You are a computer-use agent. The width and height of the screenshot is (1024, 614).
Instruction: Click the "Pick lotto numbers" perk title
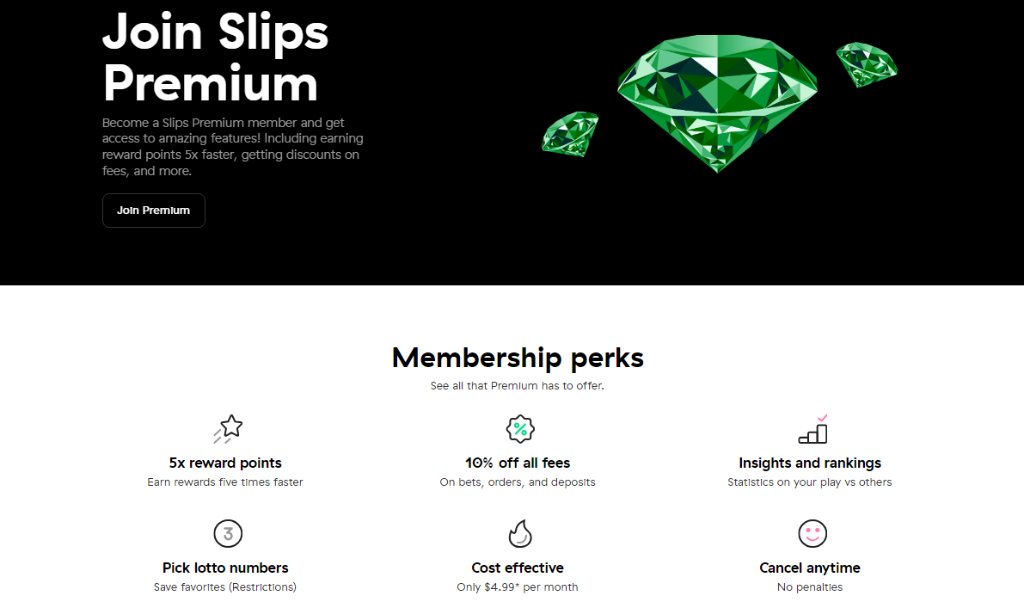(225, 568)
